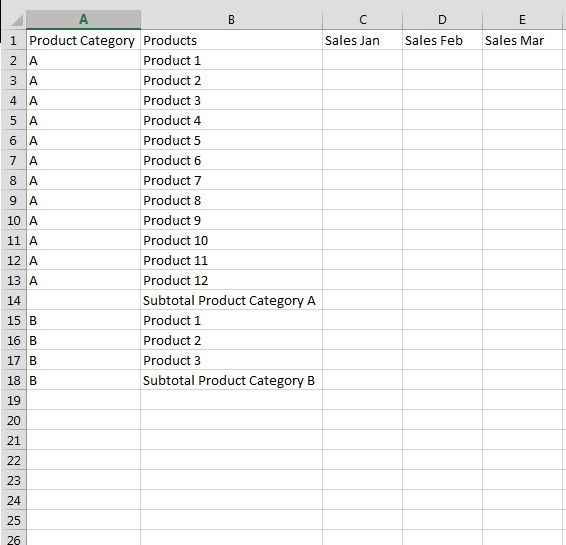Click category 'B' cell in row 18
Viewport: 566px width, 545px height.
pos(83,380)
